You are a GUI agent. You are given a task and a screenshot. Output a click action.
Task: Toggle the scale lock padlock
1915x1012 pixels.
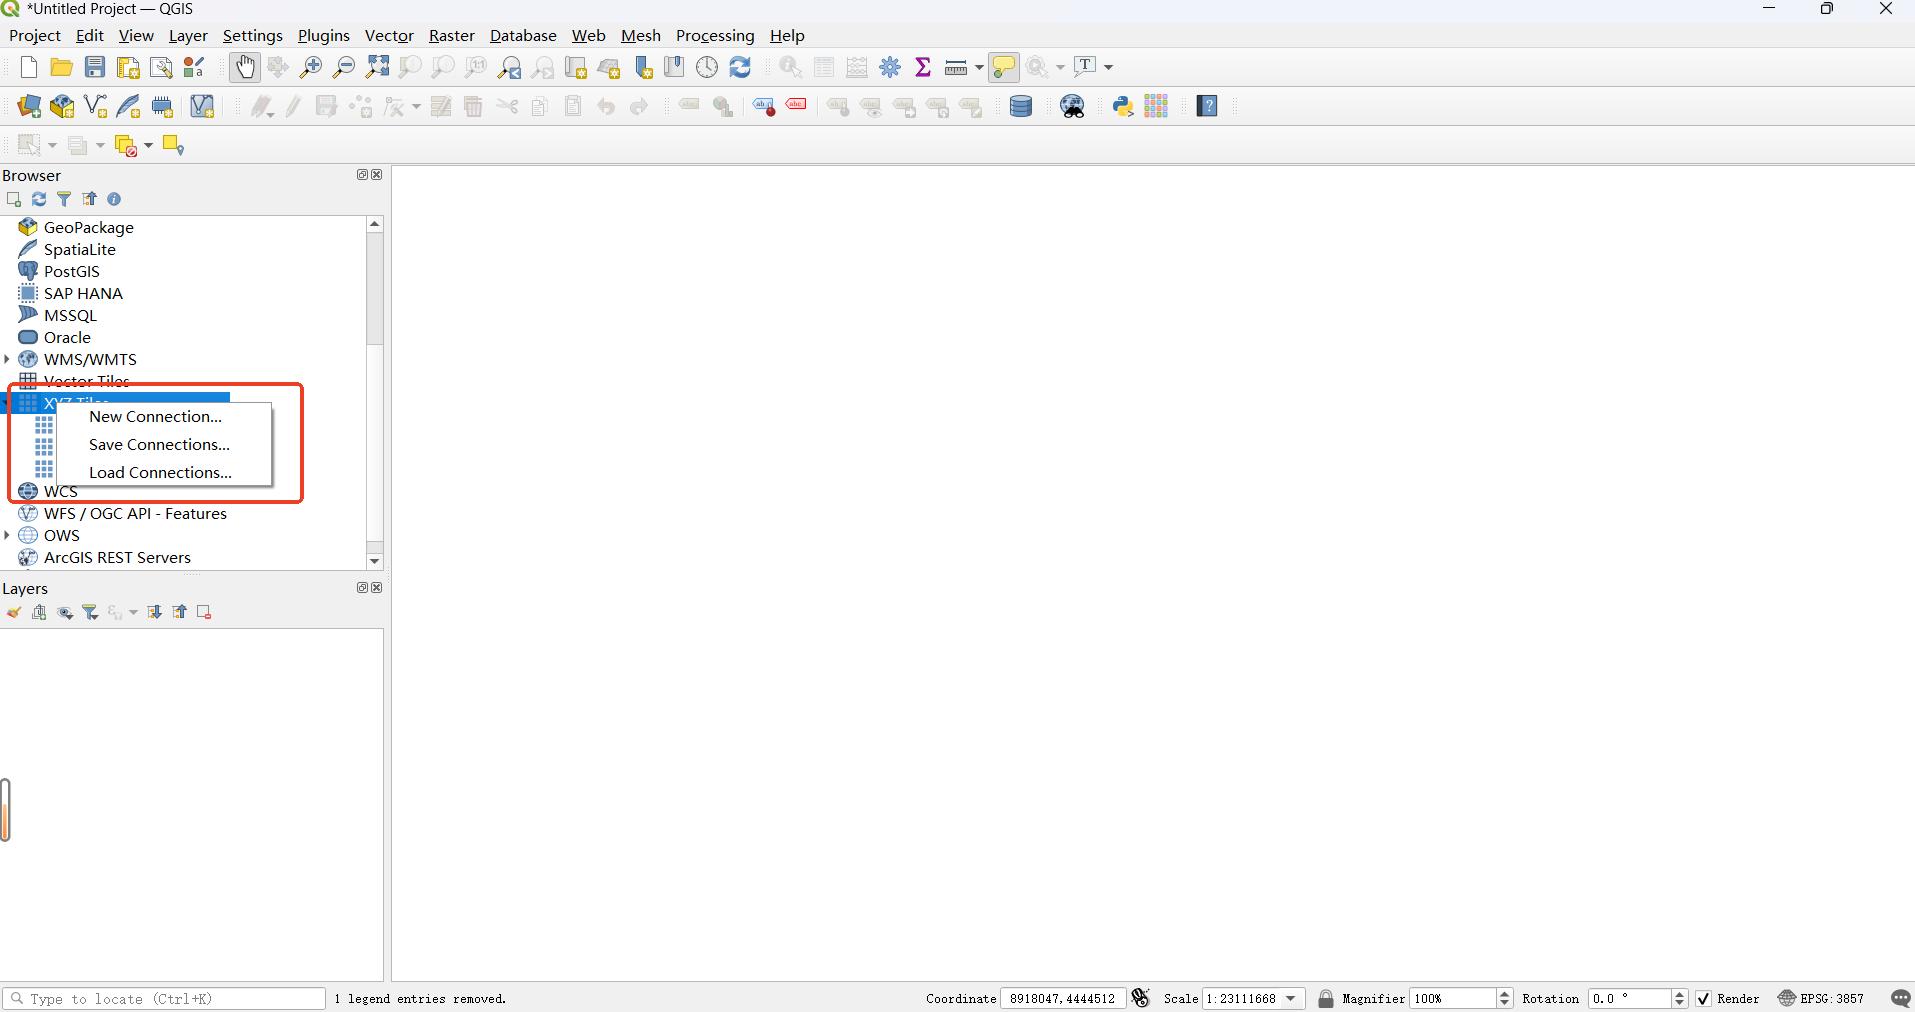pos(1326,998)
